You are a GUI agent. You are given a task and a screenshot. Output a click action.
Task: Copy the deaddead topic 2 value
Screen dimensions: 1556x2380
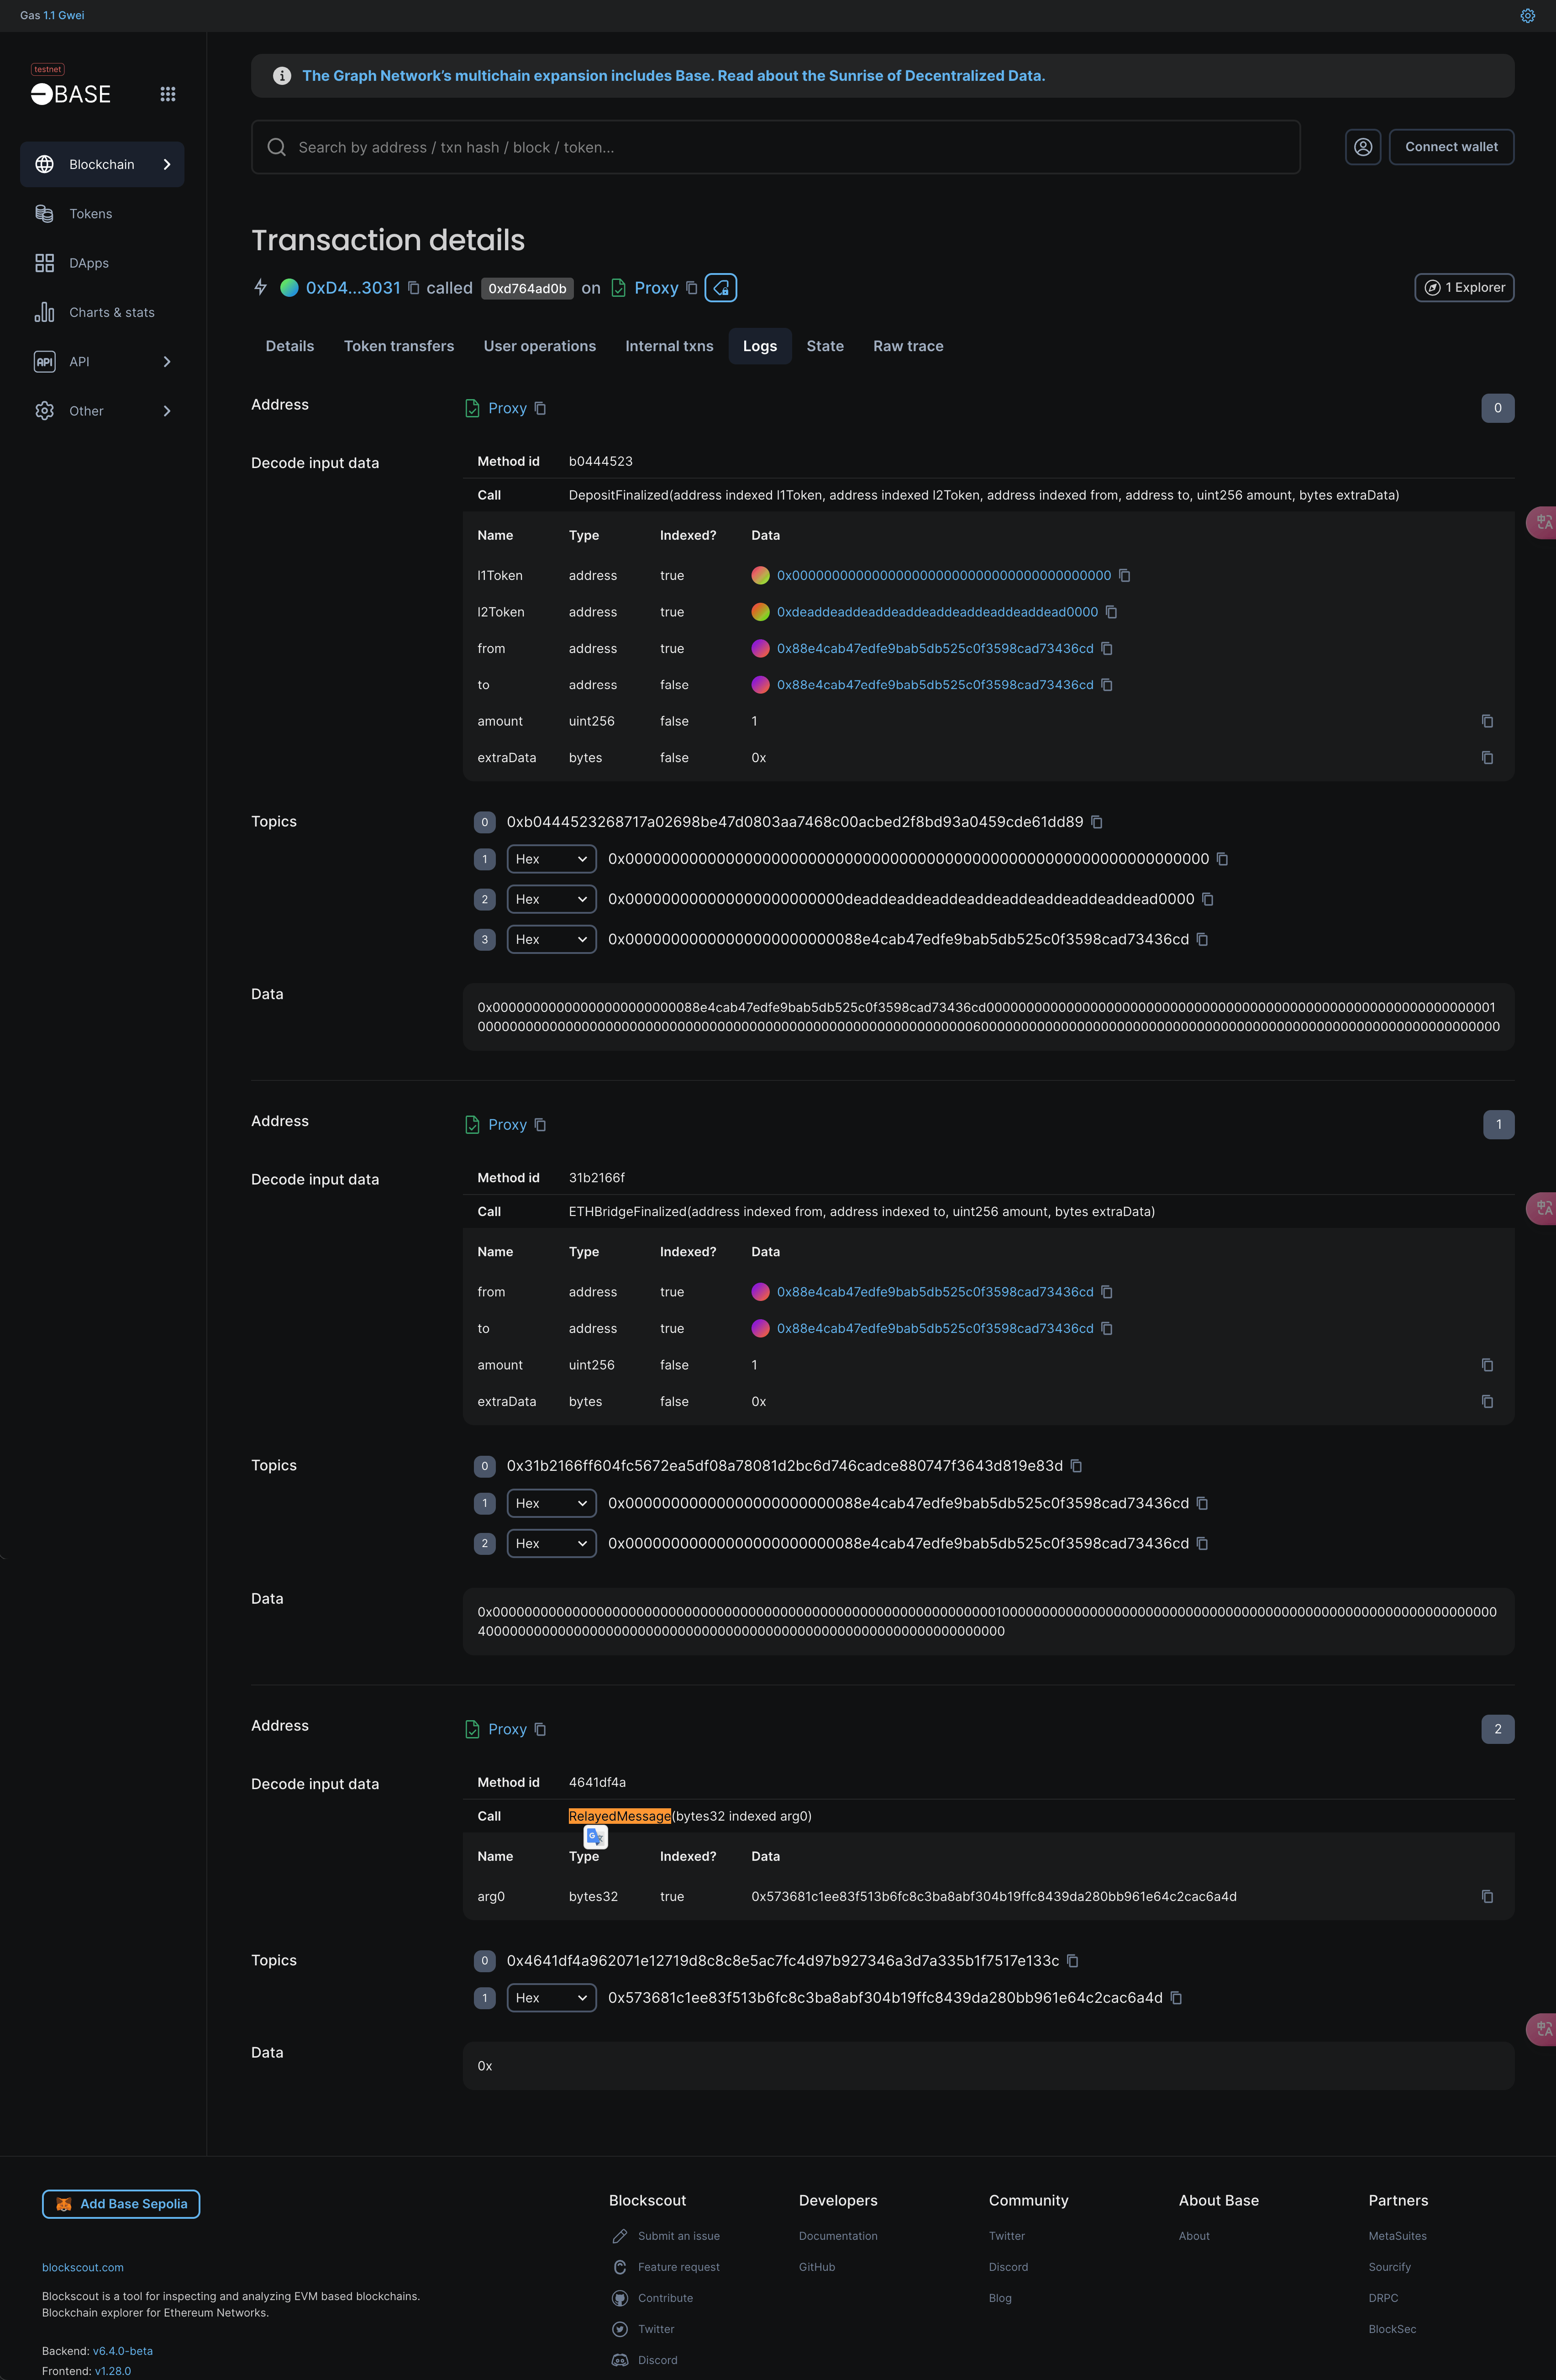click(1208, 899)
